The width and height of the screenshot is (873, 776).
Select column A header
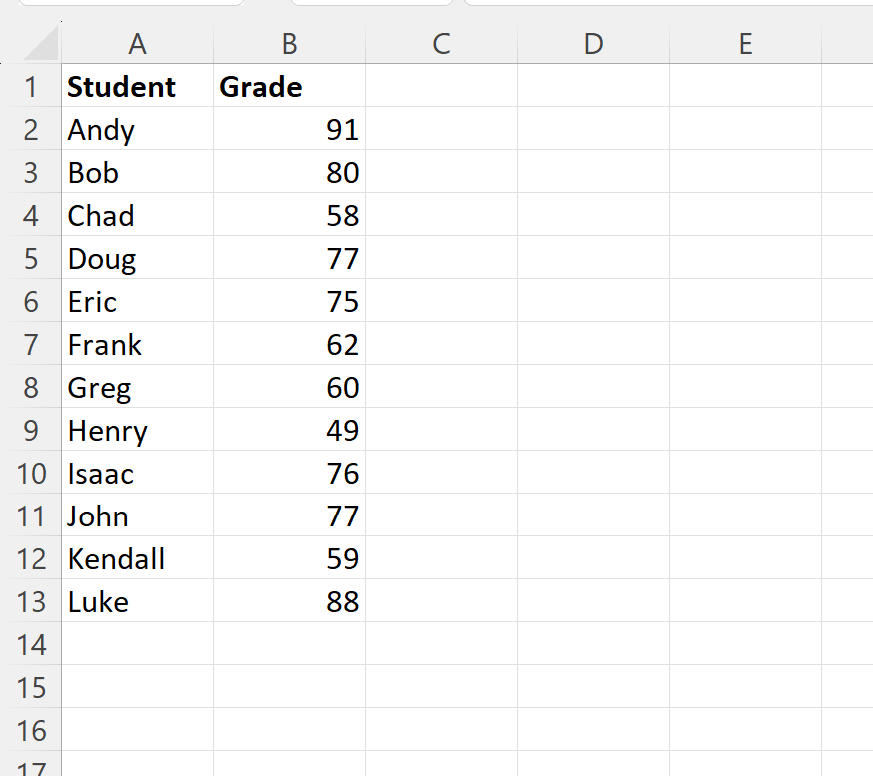137,44
